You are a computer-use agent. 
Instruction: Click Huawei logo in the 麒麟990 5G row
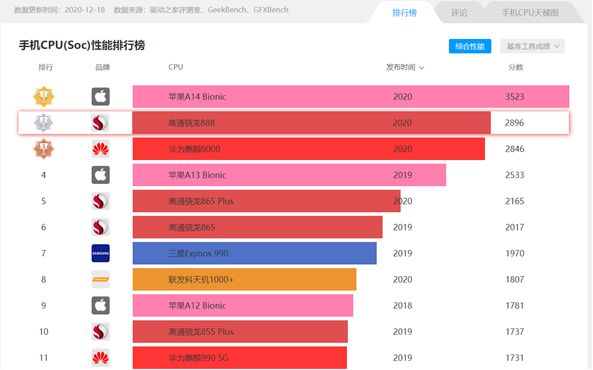coord(101,358)
